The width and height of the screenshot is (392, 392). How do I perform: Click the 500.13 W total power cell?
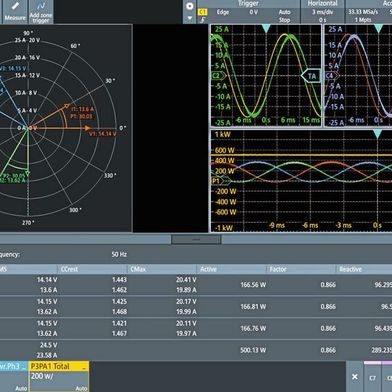(253, 350)
